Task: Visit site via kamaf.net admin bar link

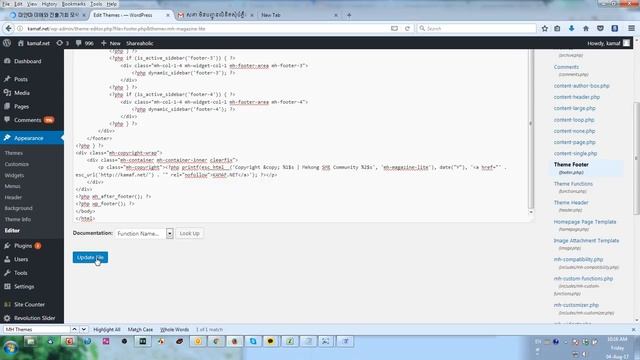Action: coord(33,43)
